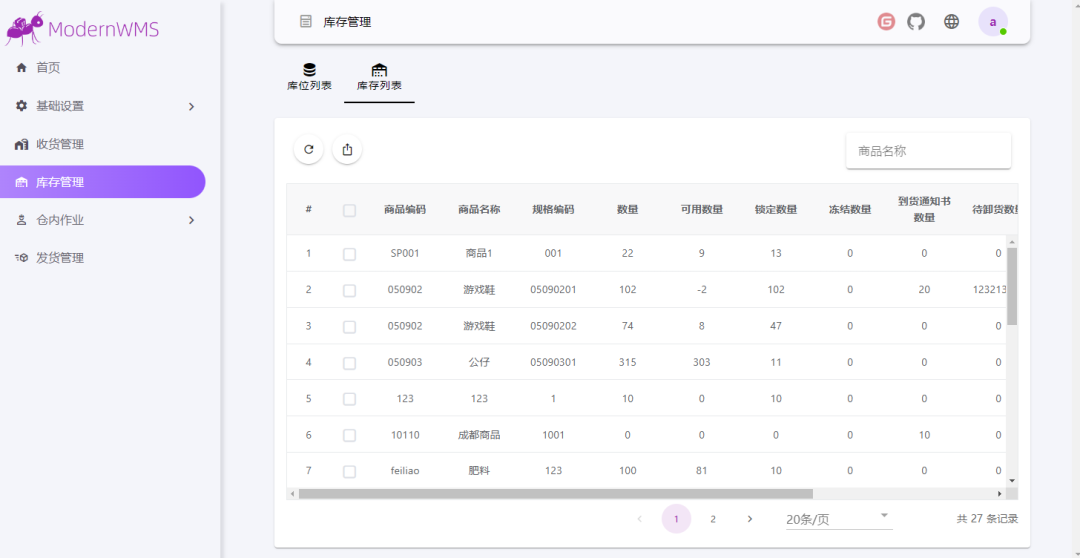Click the table scroll-right arrow
Screen dimensions: 1080x558
pyautogui.click(x=1000, y=493)
